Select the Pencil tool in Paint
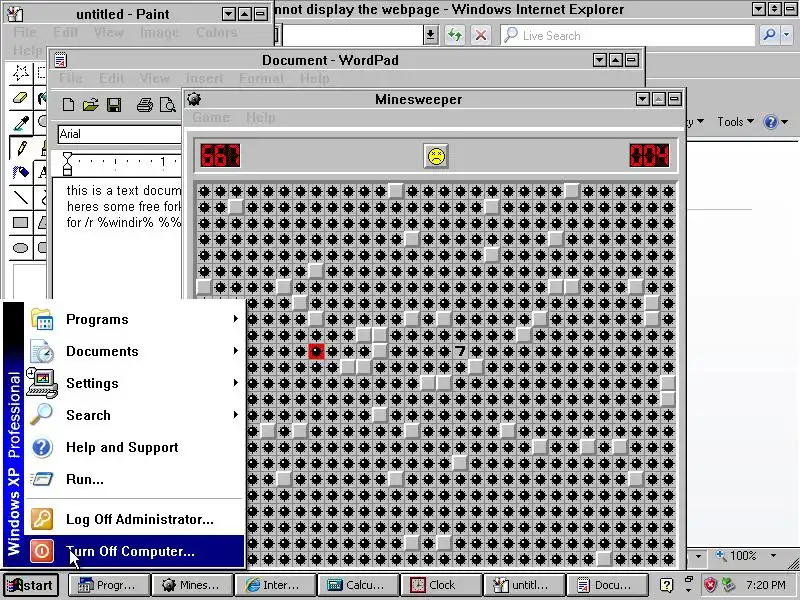This screenshot has height=600, width=800. (21, 148)
